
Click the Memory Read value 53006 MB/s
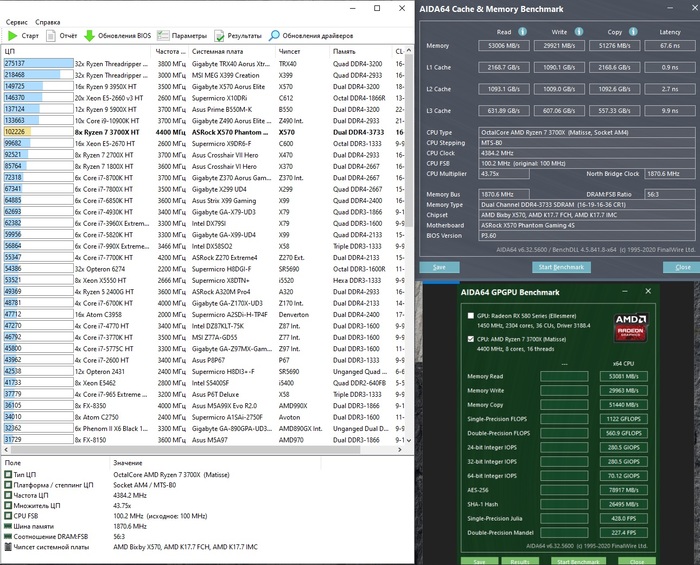(x=504, y=46)
